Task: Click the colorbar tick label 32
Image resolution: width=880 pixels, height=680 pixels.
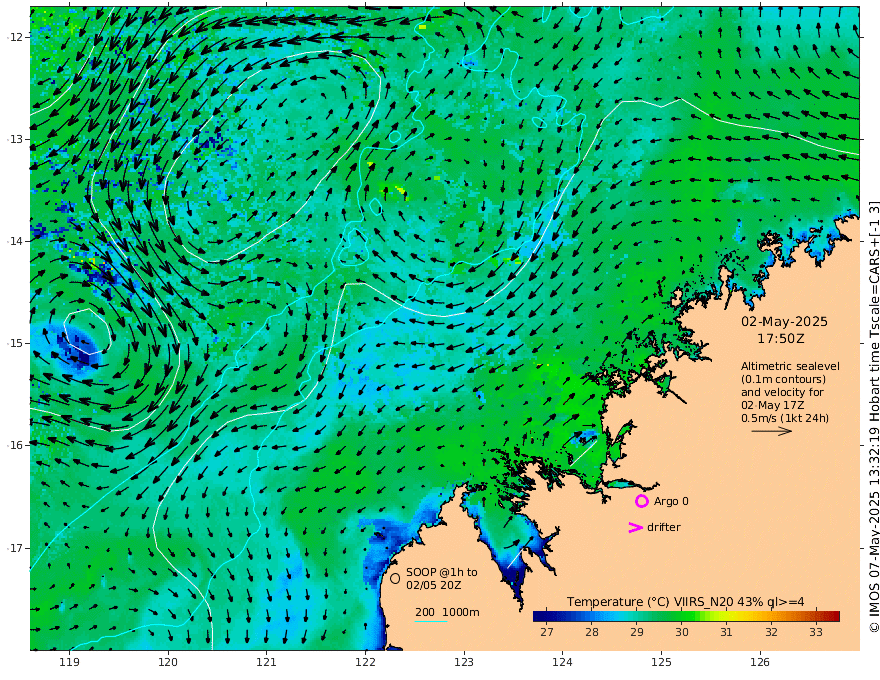Action: 771,632
